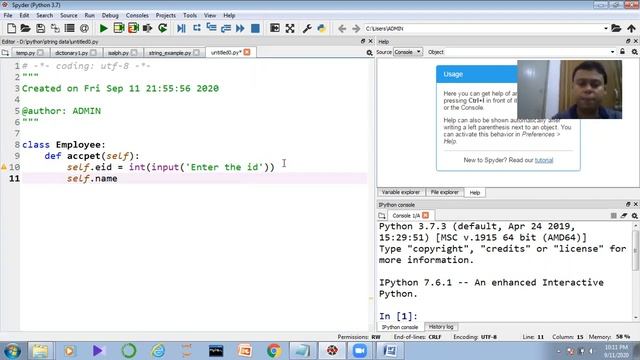Open Projects menu

pyautogui.click(x=165, y=15)
